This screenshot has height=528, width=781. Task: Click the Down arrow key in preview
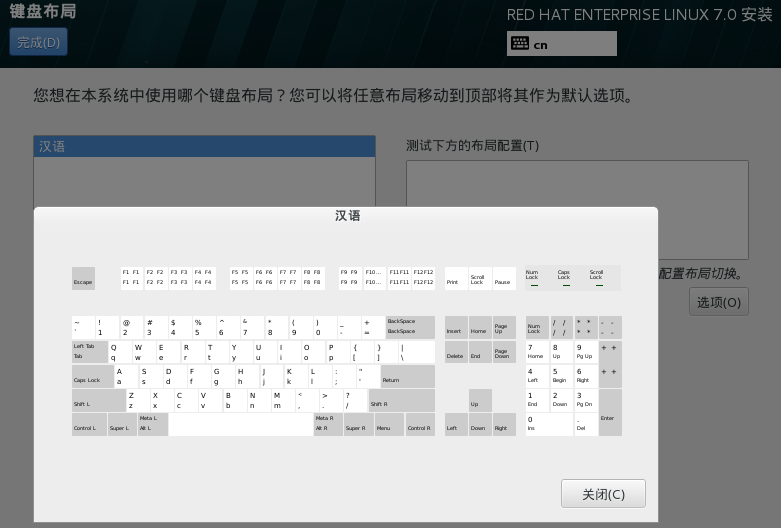[x=480, y=424]
